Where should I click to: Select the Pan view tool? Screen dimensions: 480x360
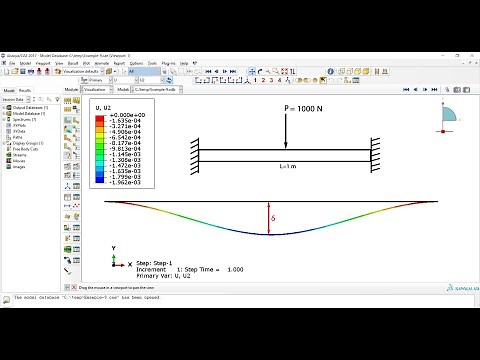(x=252, y=71)
